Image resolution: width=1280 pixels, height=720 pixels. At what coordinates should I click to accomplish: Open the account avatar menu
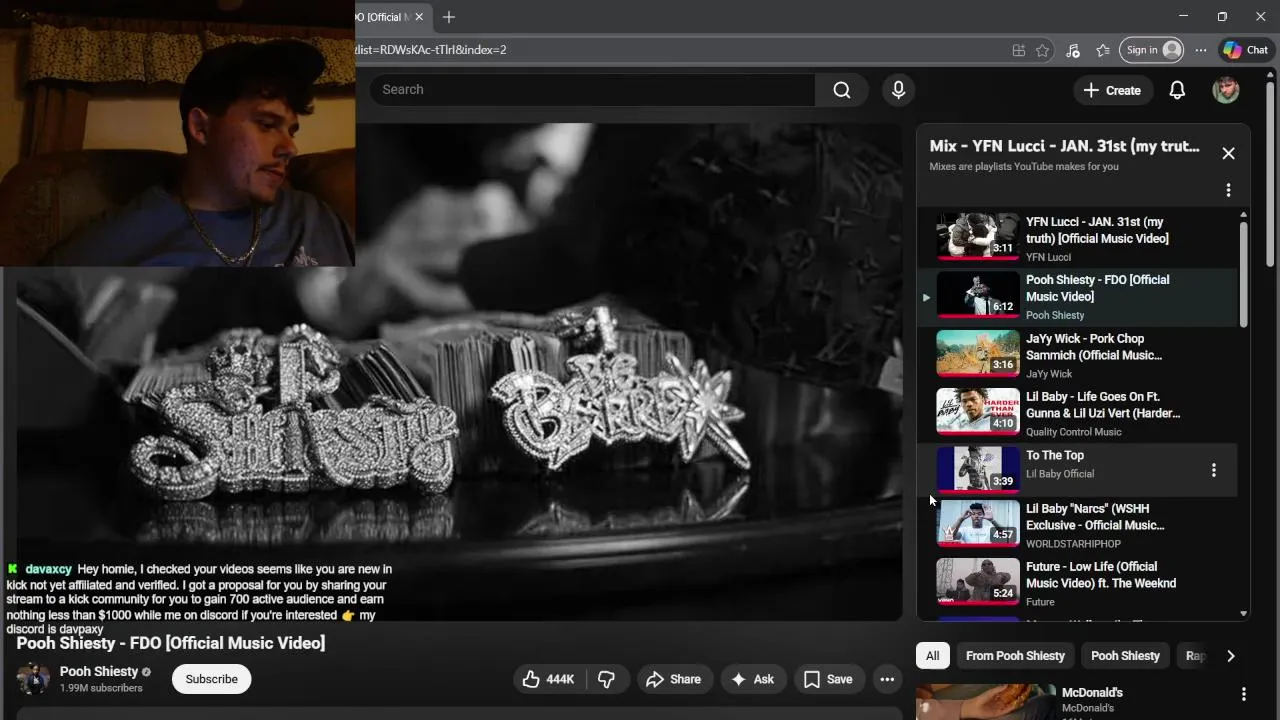(x=1226, y=90)
